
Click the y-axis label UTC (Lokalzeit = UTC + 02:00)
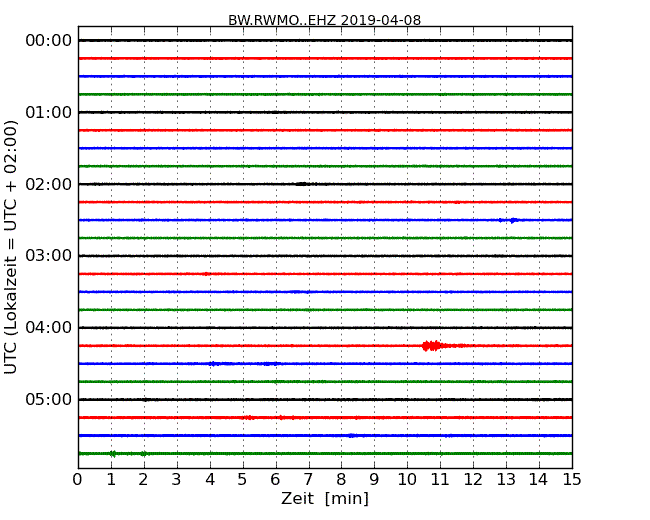pyautogui.click(x=11, y=247)
